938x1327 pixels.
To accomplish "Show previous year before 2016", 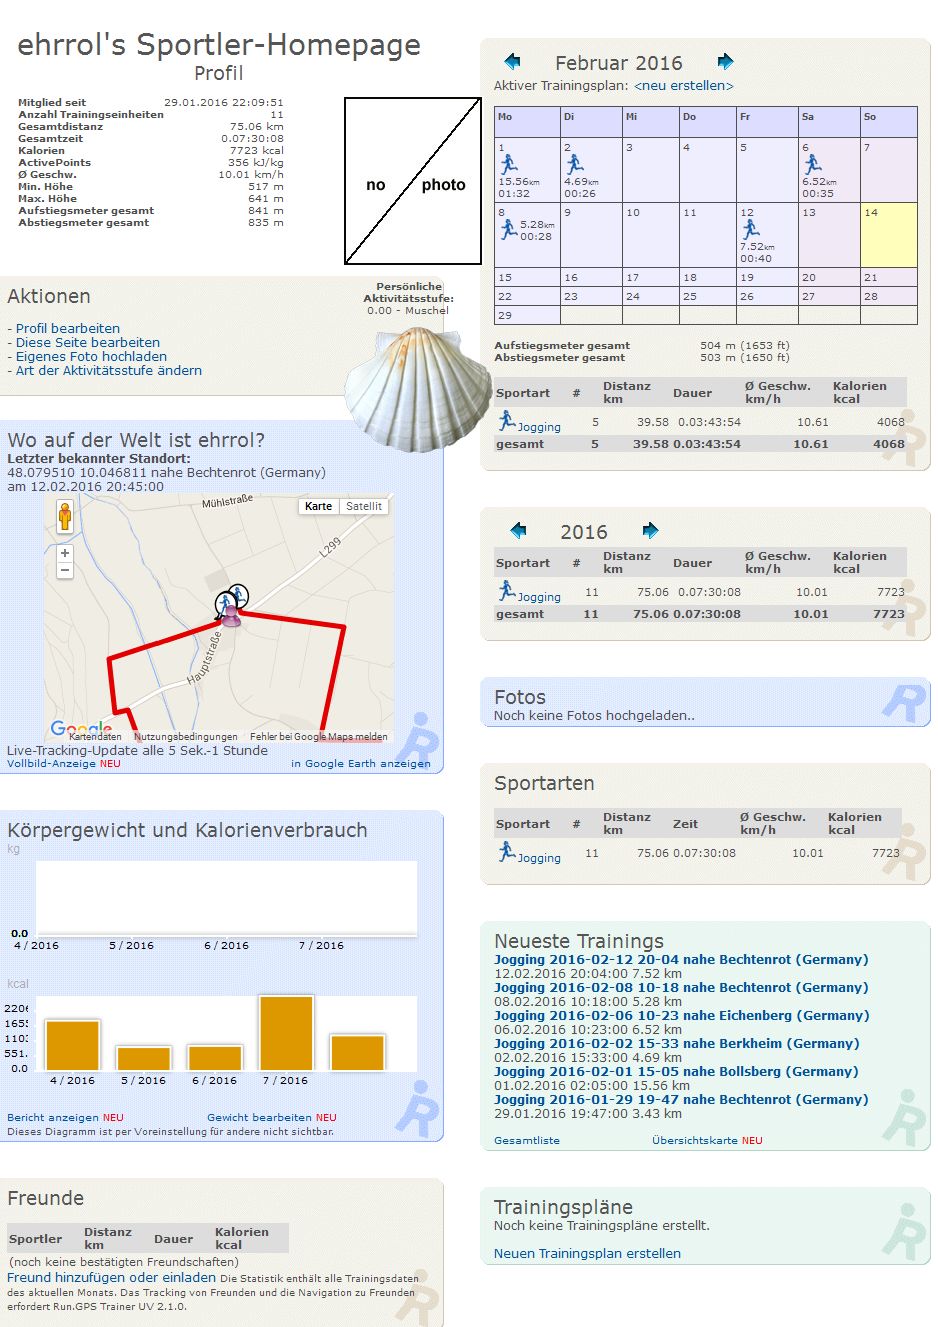I will coord(518,531).
